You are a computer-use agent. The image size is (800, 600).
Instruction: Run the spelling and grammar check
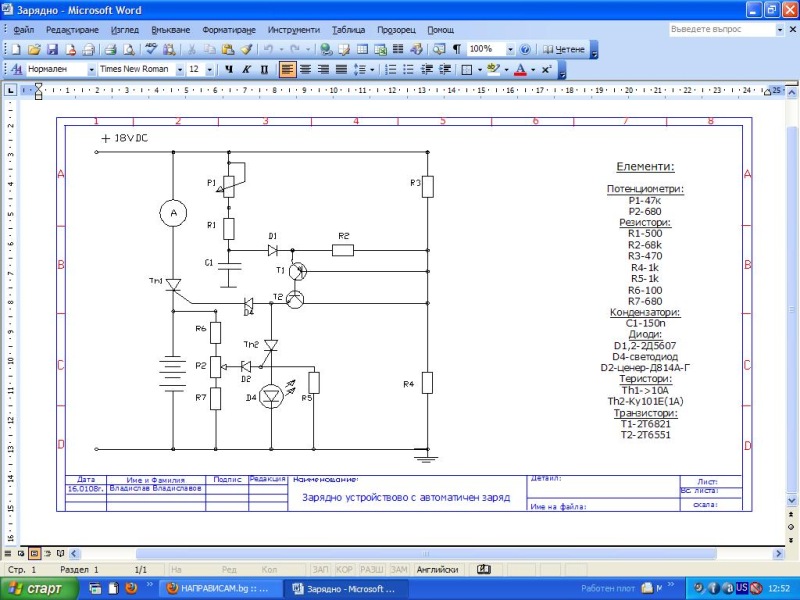(x=151, y=49)
